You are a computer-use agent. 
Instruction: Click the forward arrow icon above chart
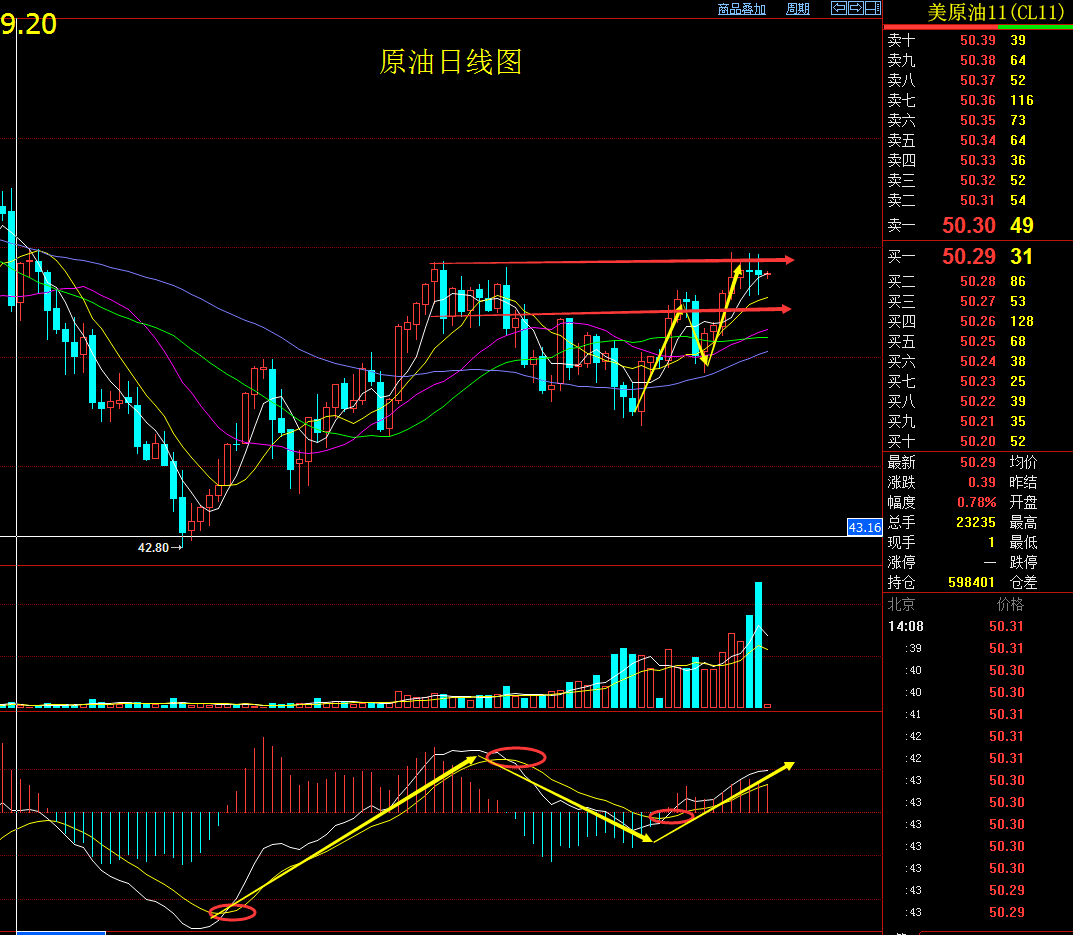855,8
